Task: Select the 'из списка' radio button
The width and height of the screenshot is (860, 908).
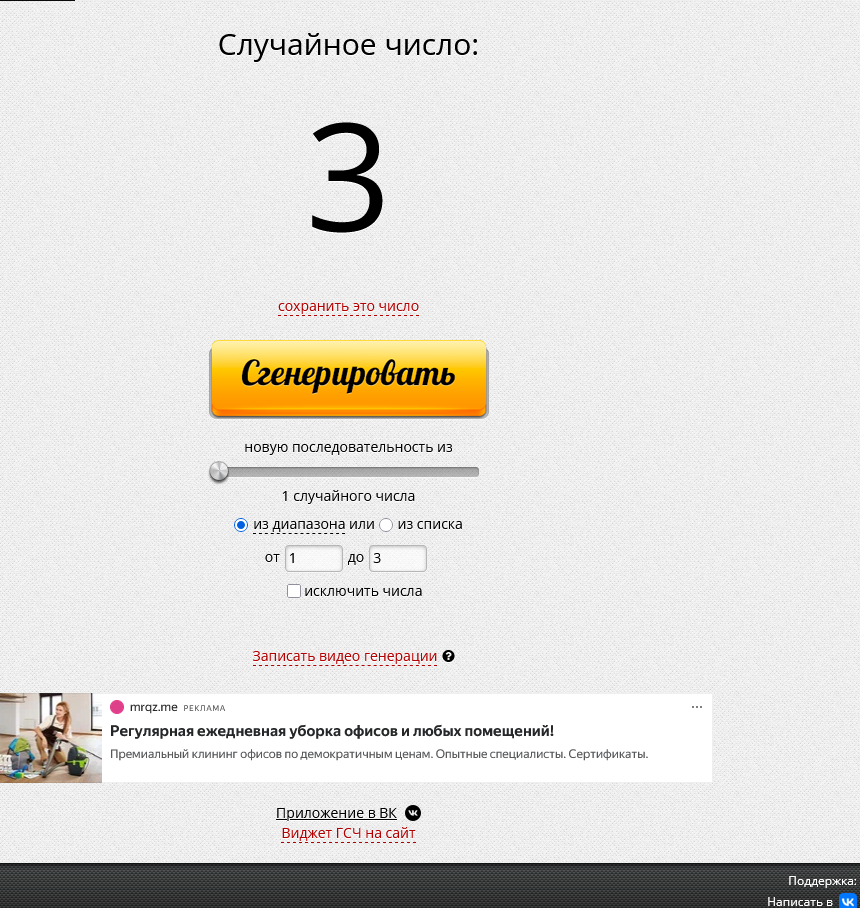Action: click(386, 525)
